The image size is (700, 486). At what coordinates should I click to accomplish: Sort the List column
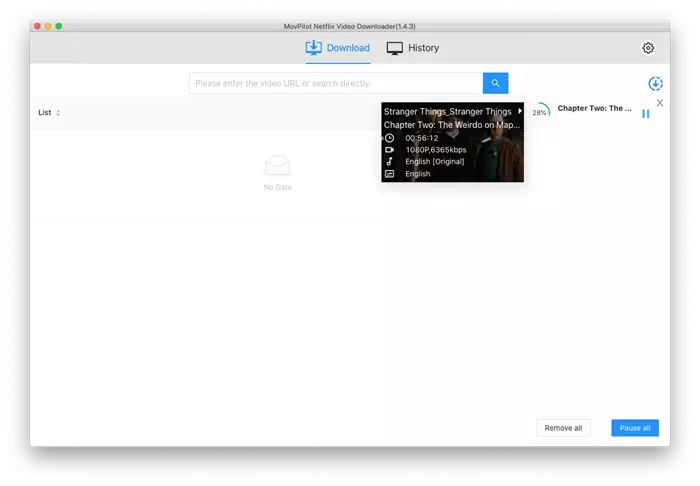pos(58,113)
